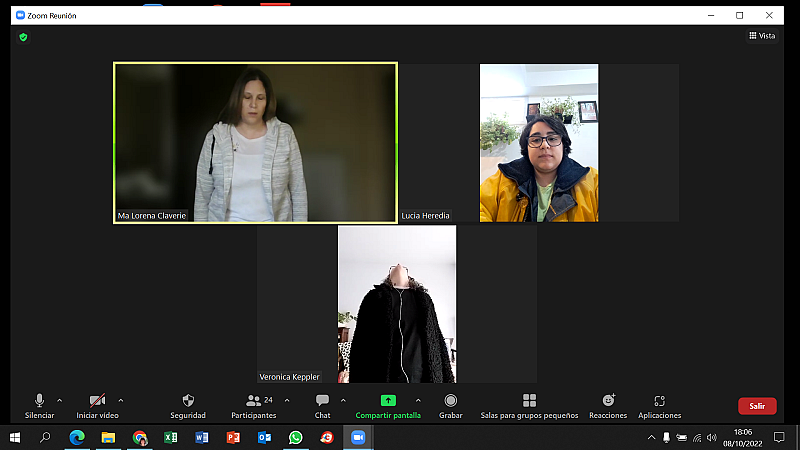Viewport: 800px width, 450px height.
Task: Expand the arrow next to Participantes
Action: (287, 400)
